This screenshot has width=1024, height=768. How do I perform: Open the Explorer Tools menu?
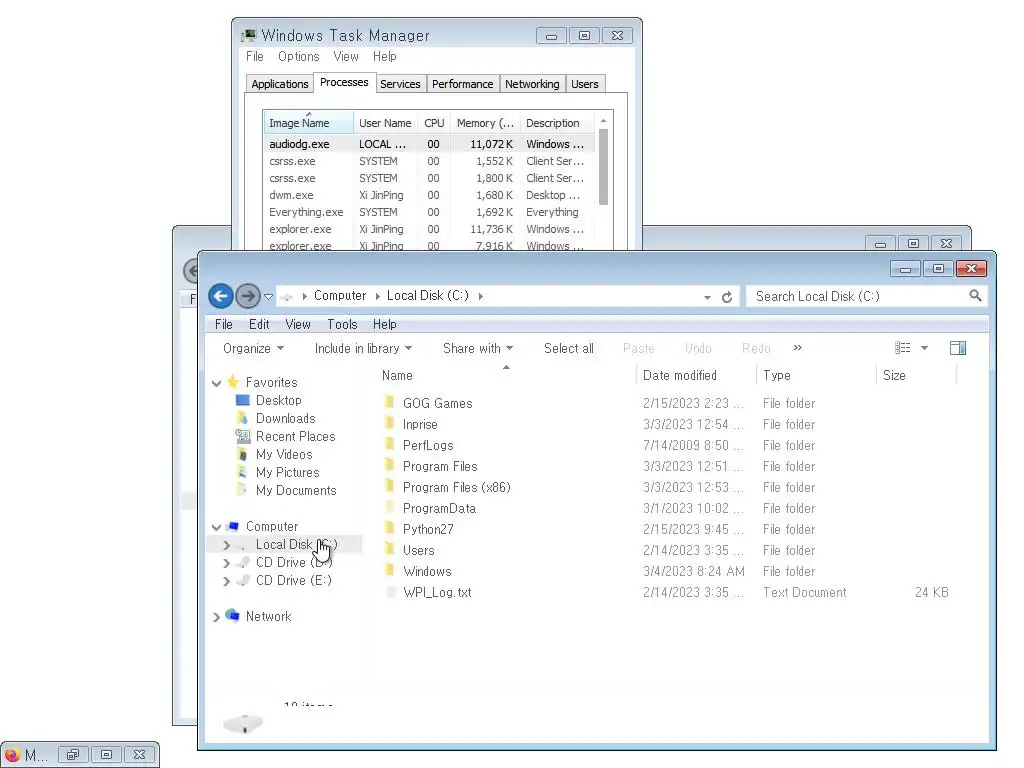pos(342,325)
